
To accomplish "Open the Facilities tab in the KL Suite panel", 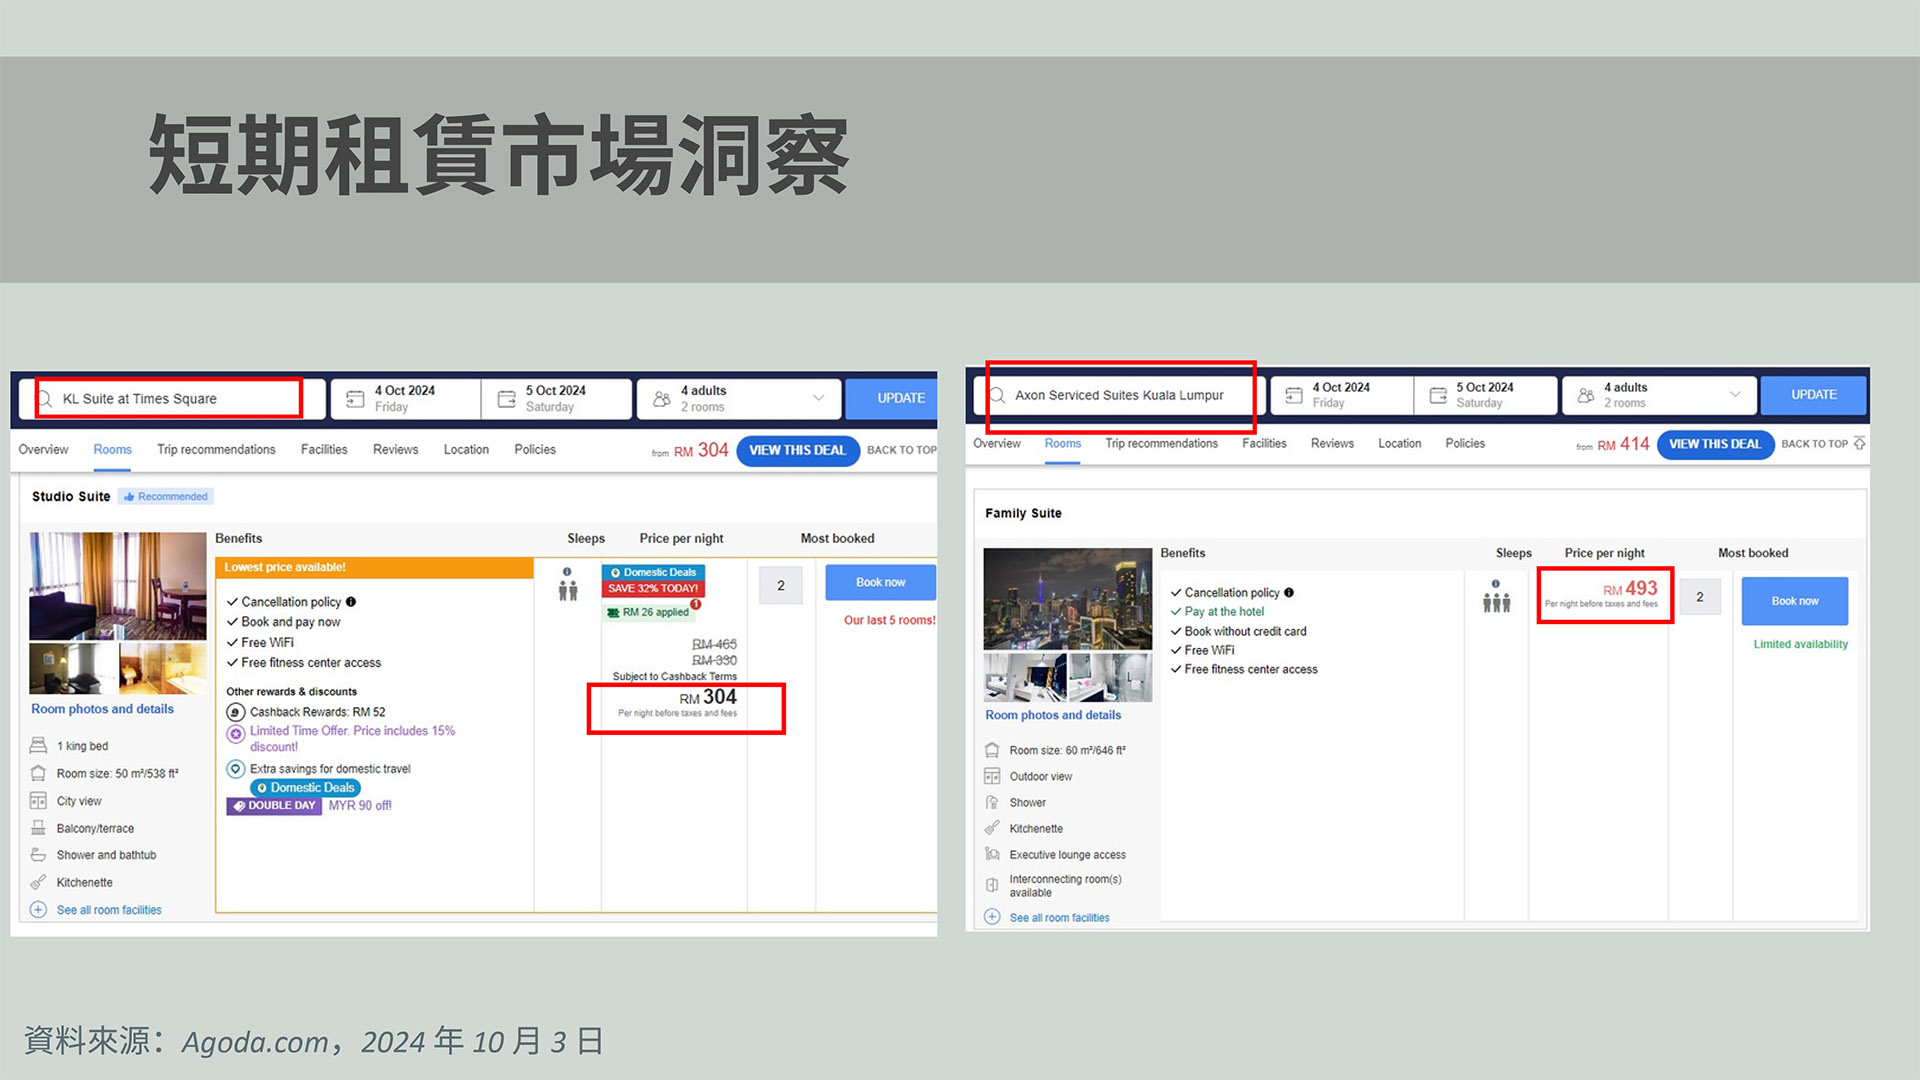I will click(x=324, y=450).
